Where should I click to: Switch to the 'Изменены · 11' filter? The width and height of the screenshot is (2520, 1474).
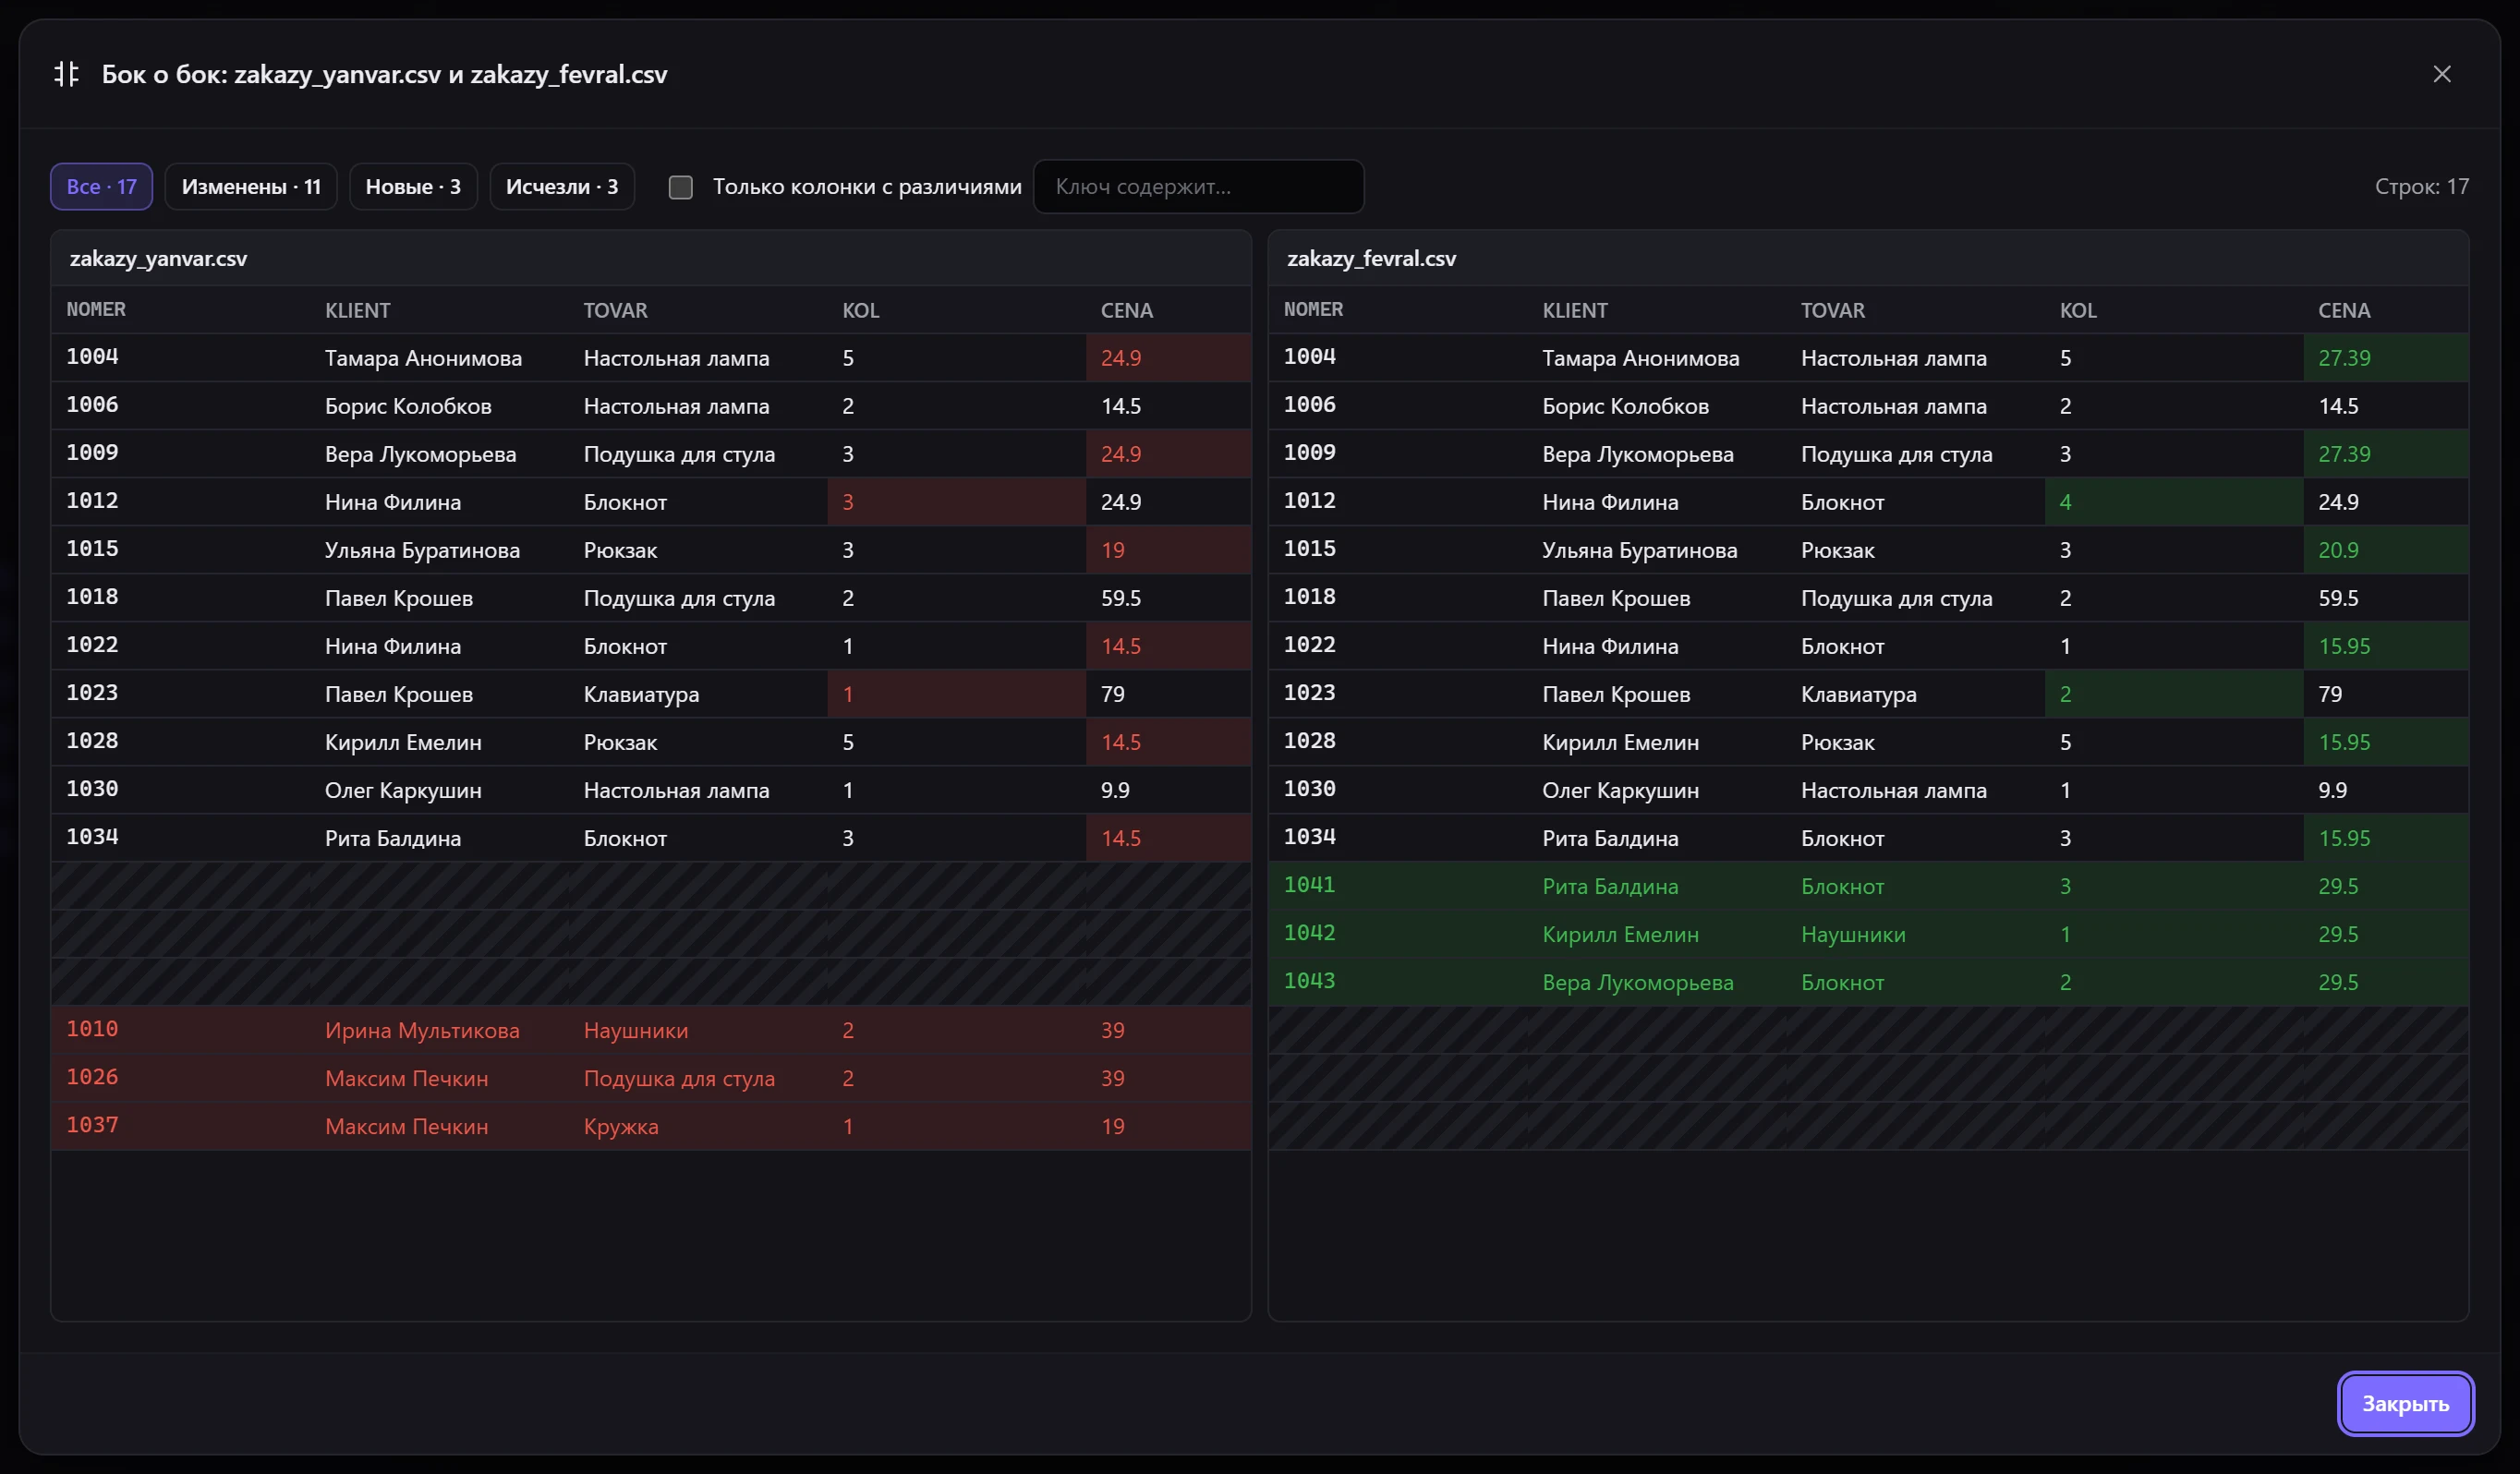click(251, 186)
